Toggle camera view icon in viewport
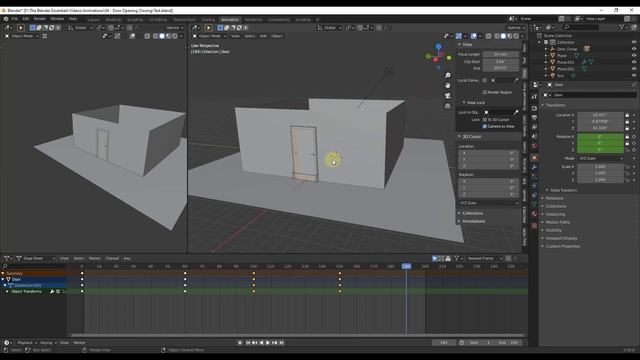640x360 pixels. 448,96
